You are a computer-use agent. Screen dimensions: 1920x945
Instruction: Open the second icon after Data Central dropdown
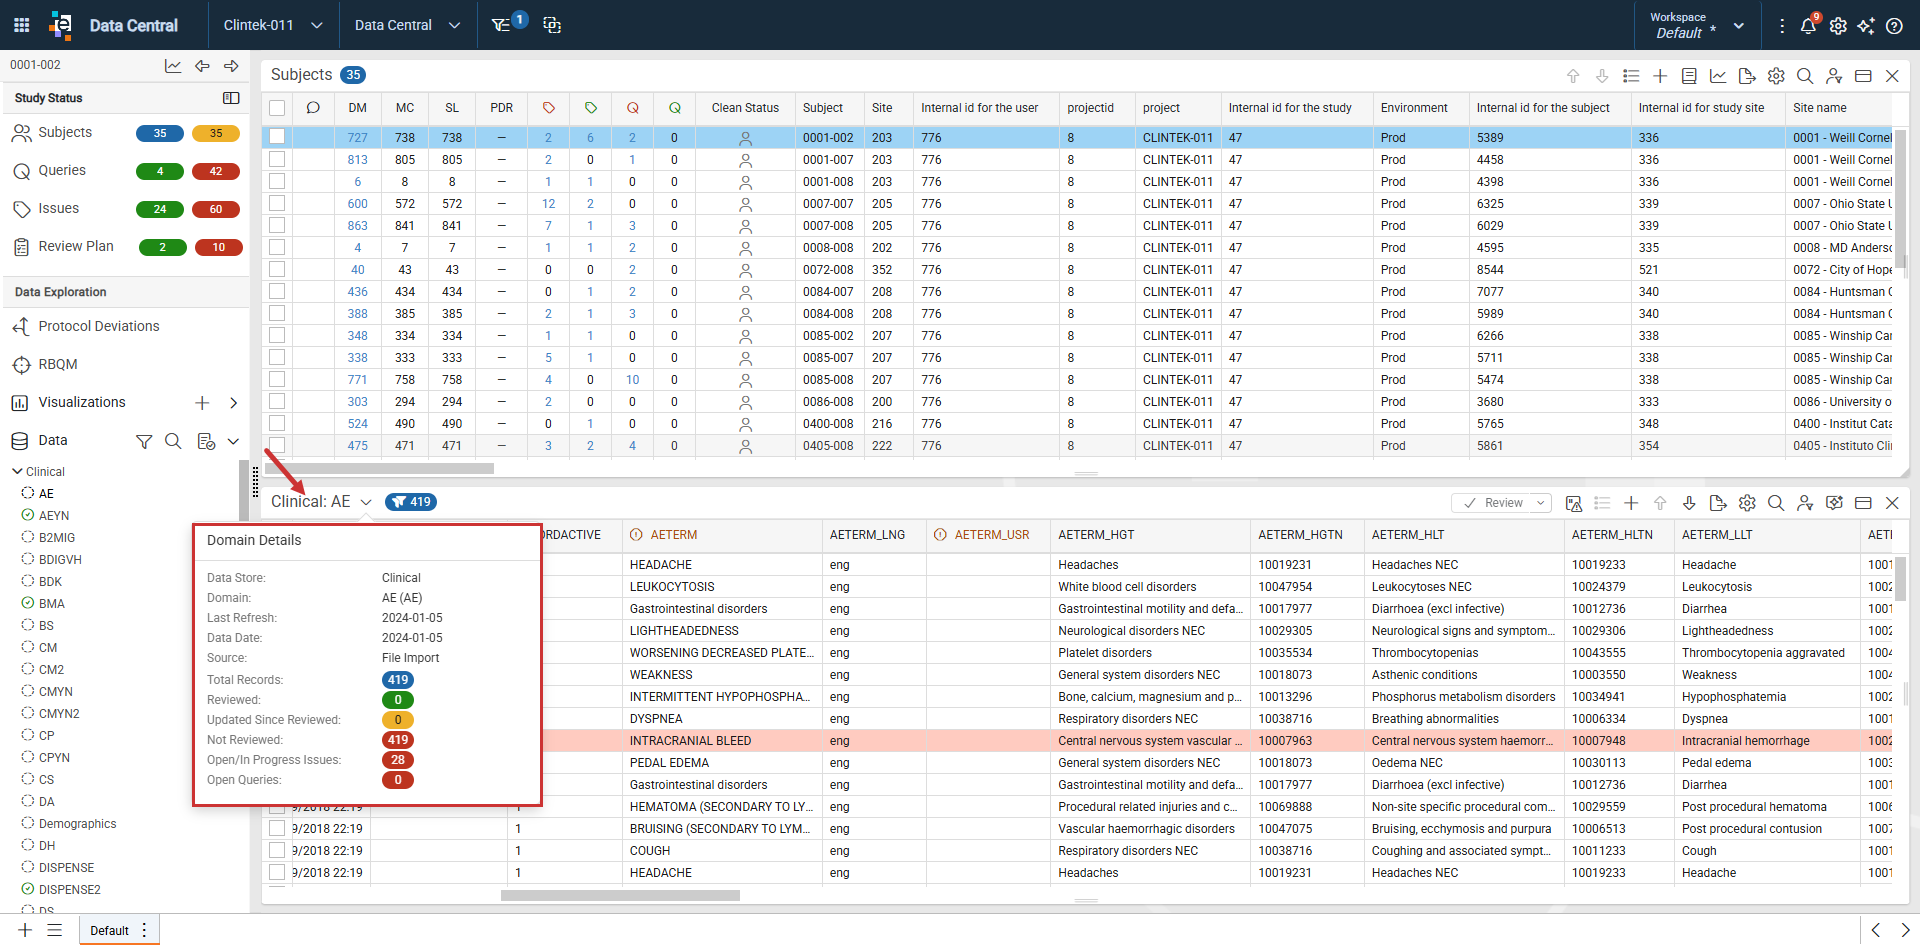552,25
